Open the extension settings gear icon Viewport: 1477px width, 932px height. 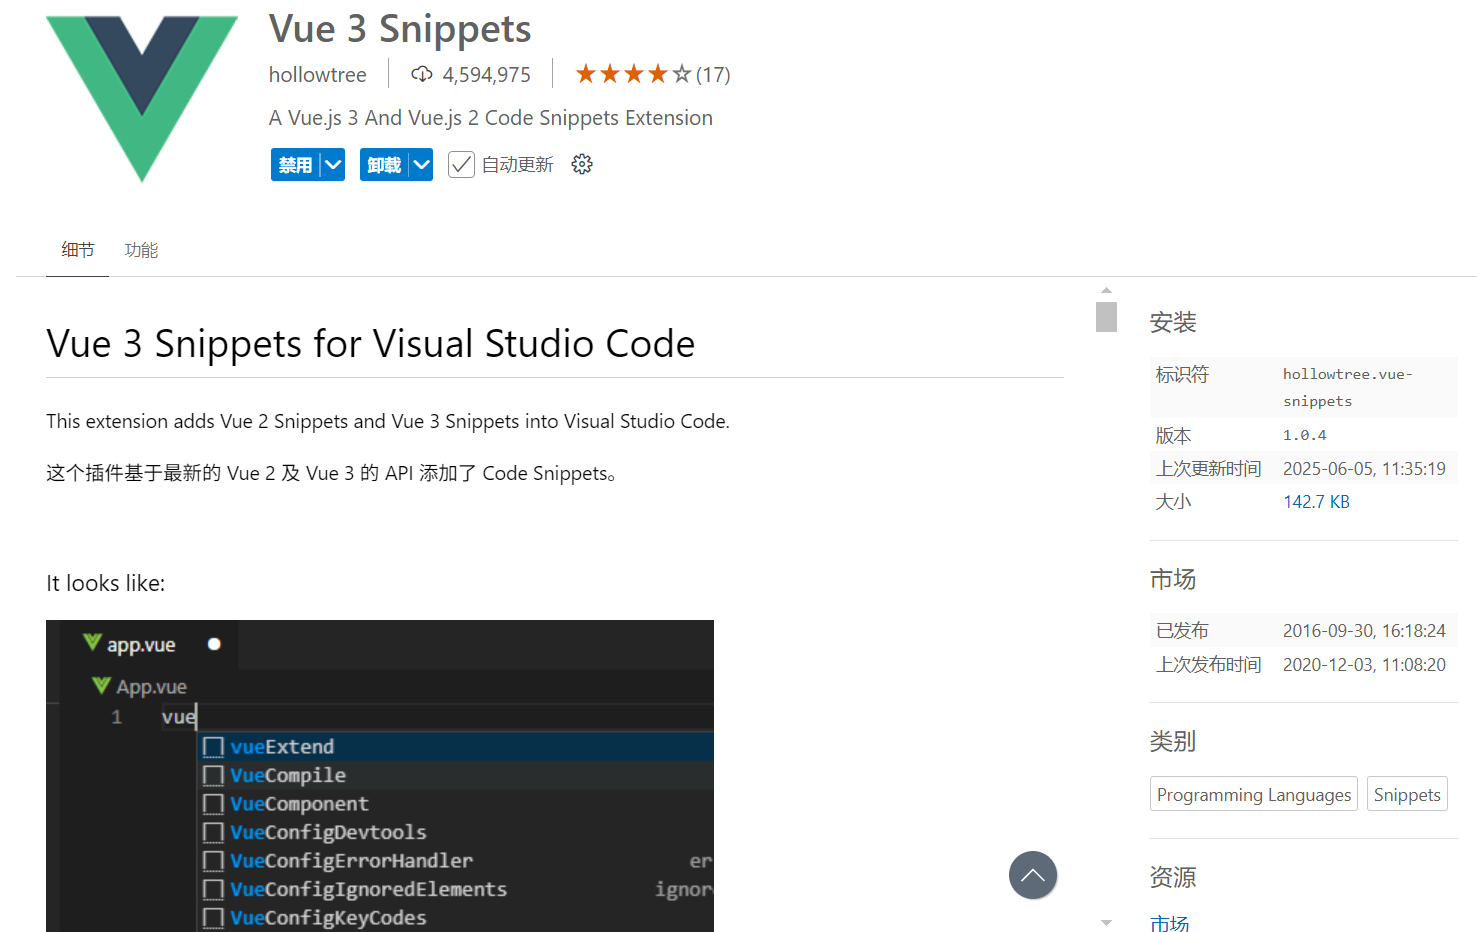[x=582, y=164]
